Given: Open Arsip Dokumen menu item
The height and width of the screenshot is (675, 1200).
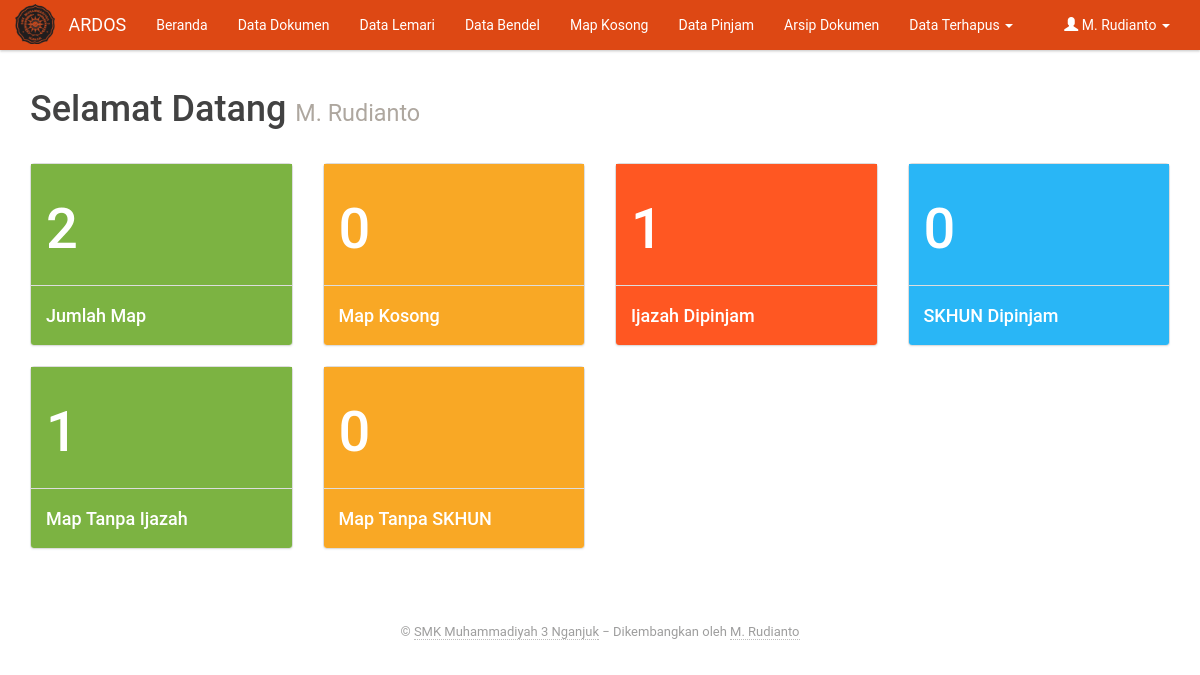Looking at the screenshot, I should [x=831, y=25].
